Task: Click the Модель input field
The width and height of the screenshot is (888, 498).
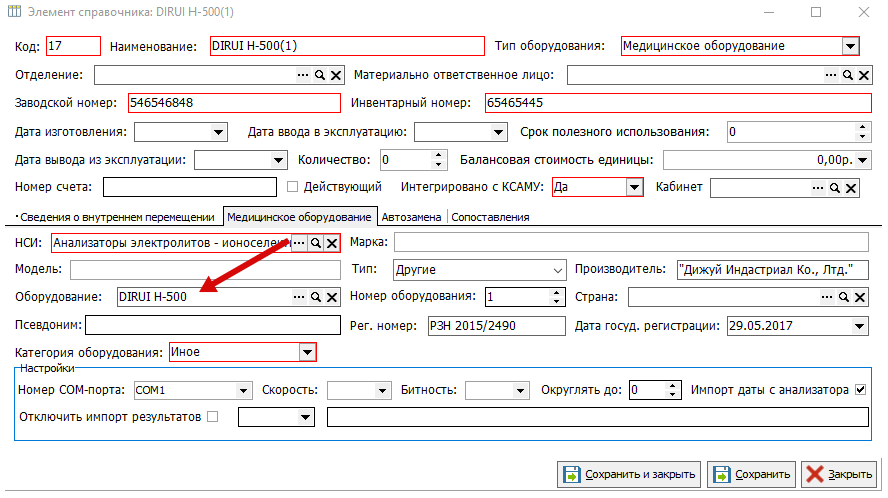Action: pyautogui.click(x=205, y=270)
